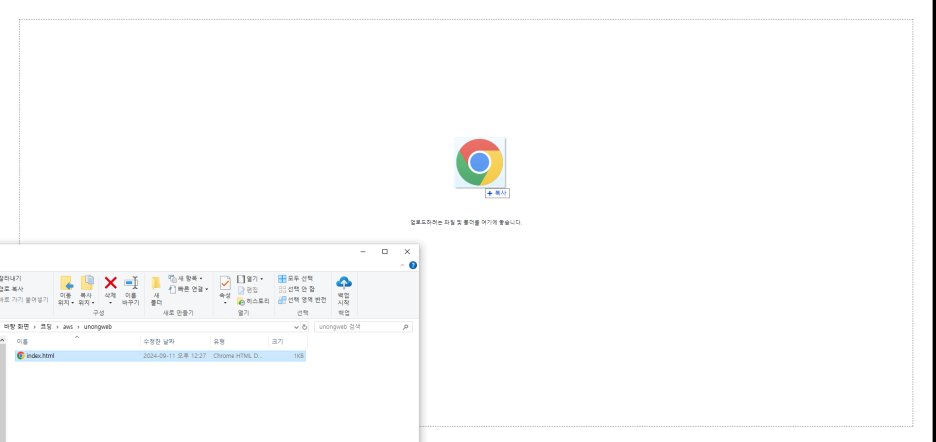
Task: Collapse the ribbon with the chevron
Action: point(402,265)
